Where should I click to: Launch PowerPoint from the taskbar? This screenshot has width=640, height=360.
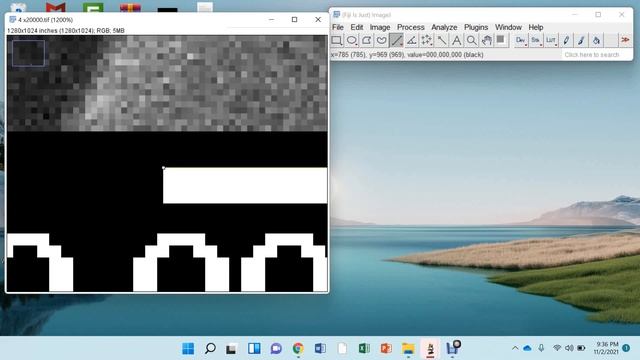pos(386,349)
